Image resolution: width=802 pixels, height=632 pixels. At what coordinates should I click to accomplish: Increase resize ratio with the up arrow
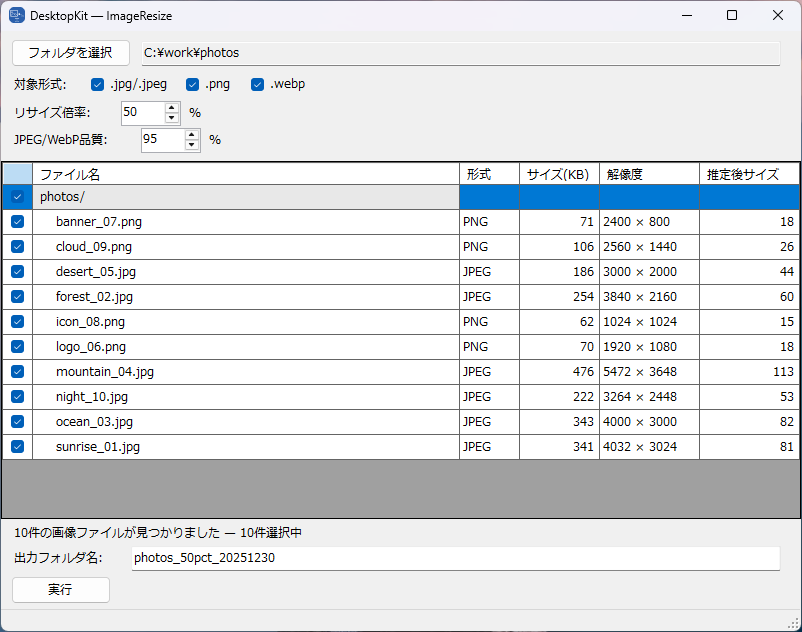172,107
